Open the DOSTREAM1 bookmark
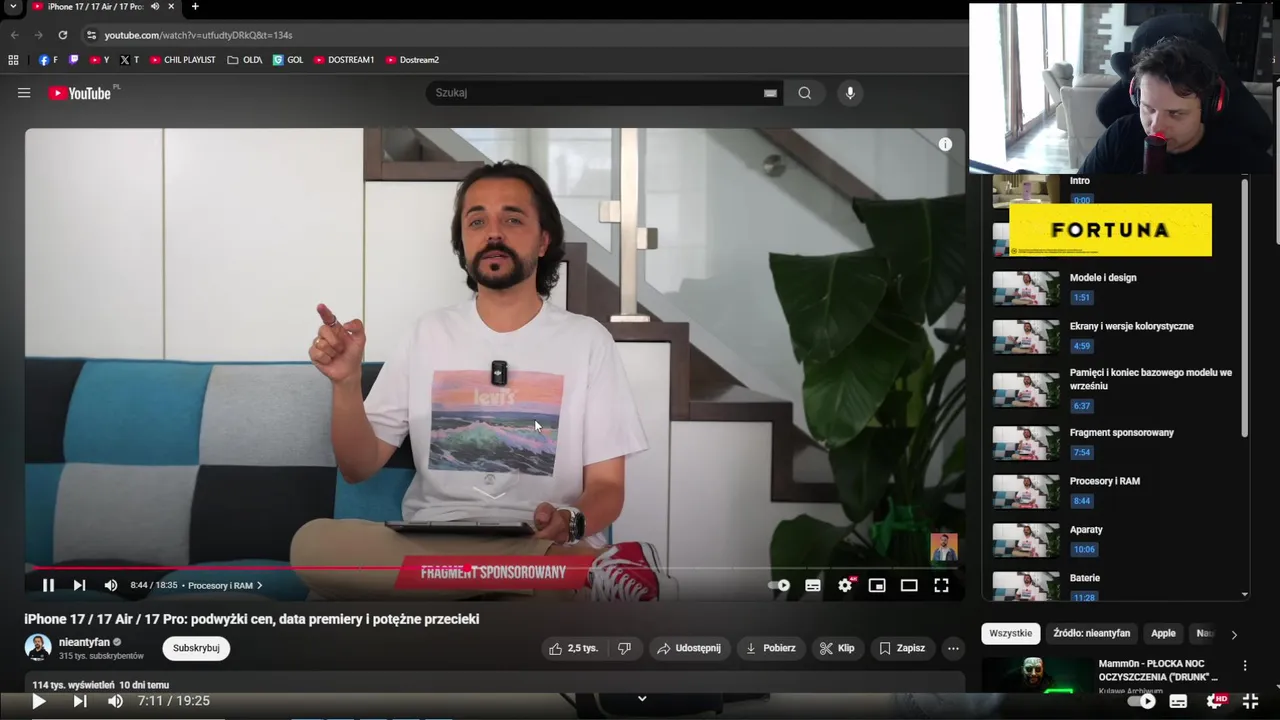The image size is (1280, 720). click(x=344, y=60)
